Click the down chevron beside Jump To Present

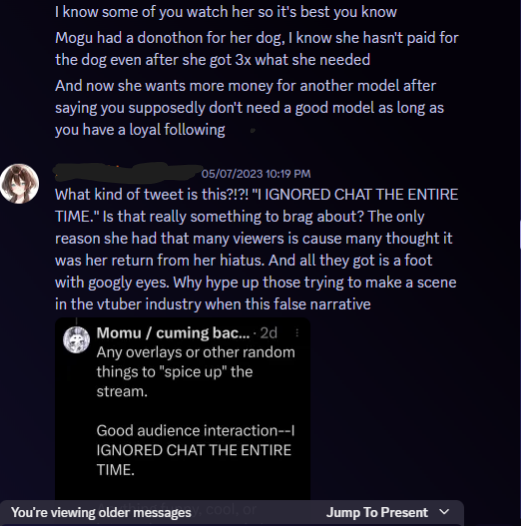444,512
